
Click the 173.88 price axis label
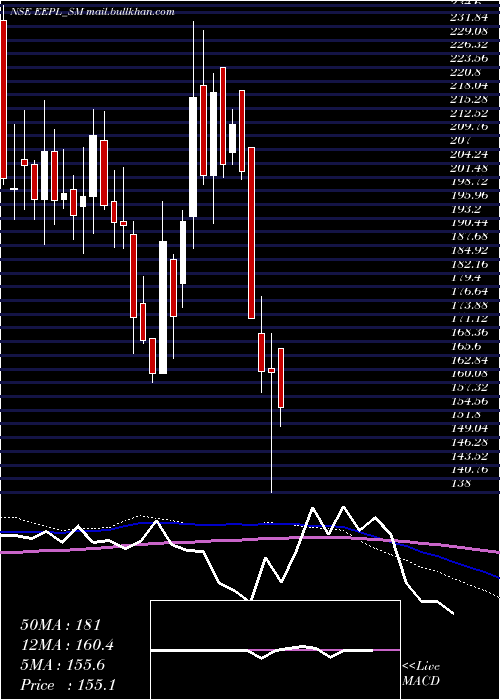coord(468,305)
